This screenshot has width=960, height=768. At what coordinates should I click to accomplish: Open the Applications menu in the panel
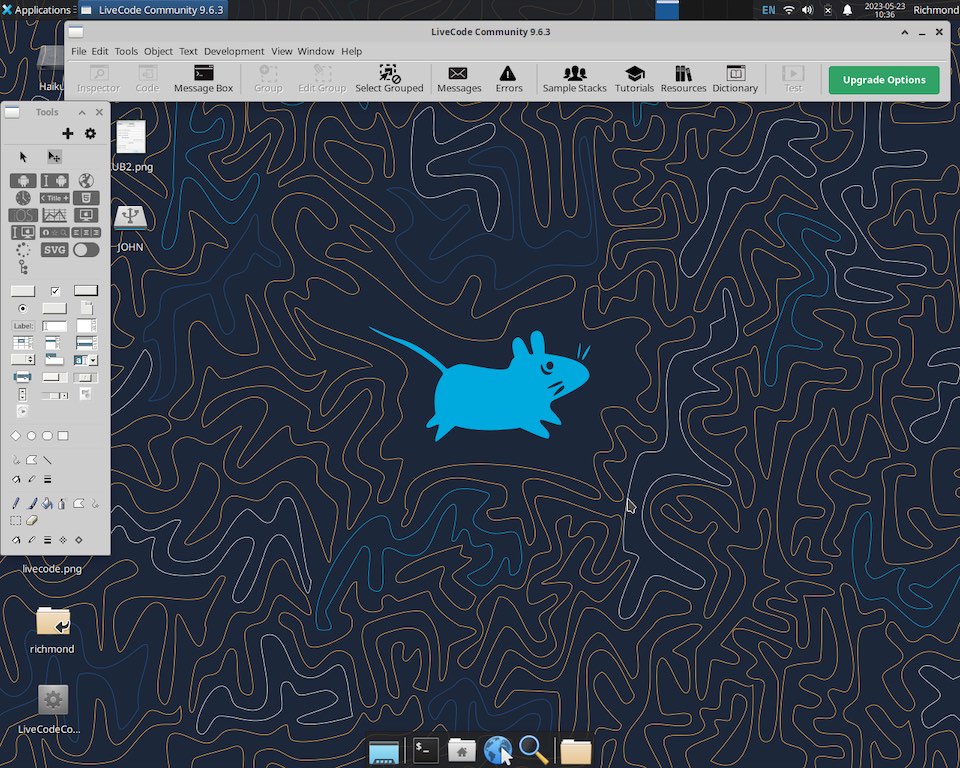tap(36, 10)
